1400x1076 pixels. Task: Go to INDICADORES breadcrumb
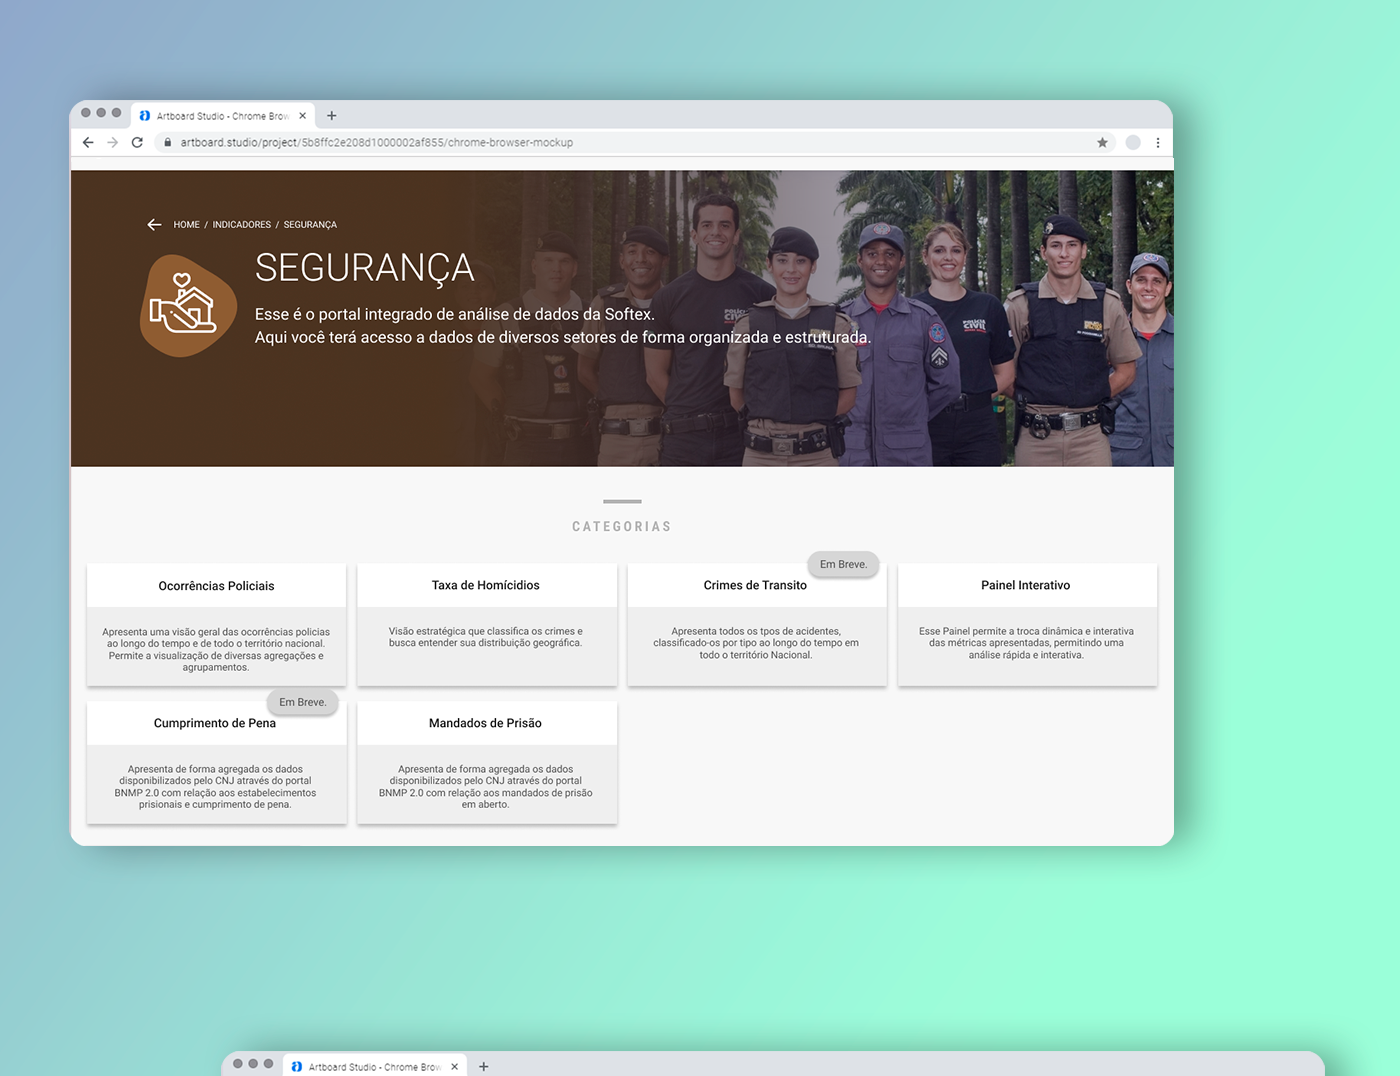pos(242,225)
